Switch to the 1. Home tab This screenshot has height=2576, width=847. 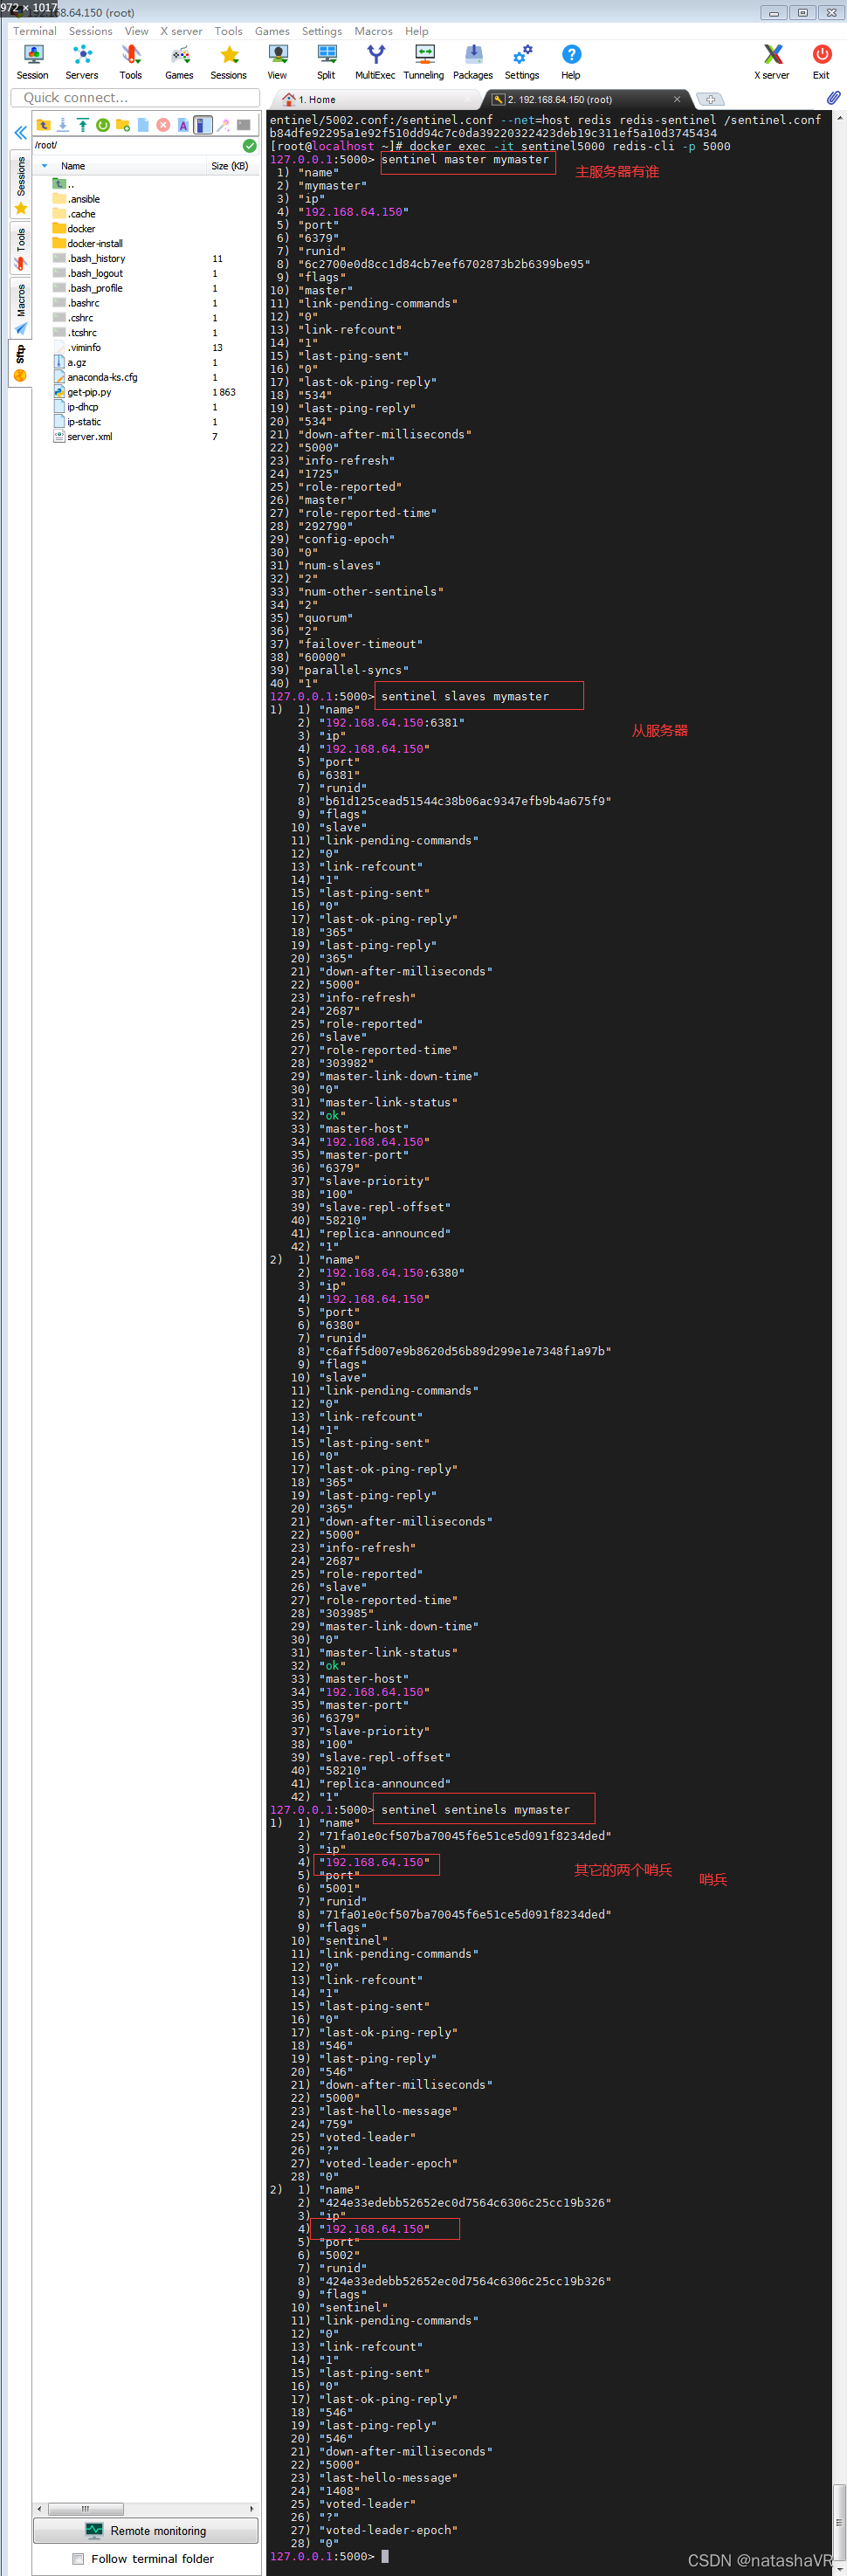pyautogui.click(x=375, y=99)
